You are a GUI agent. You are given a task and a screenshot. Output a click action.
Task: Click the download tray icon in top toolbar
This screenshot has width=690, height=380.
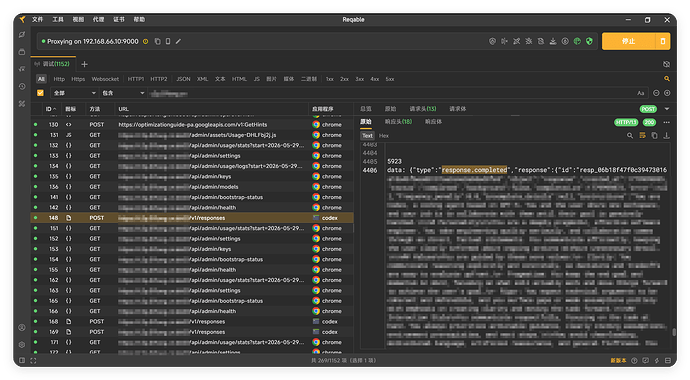pos(553,41)
